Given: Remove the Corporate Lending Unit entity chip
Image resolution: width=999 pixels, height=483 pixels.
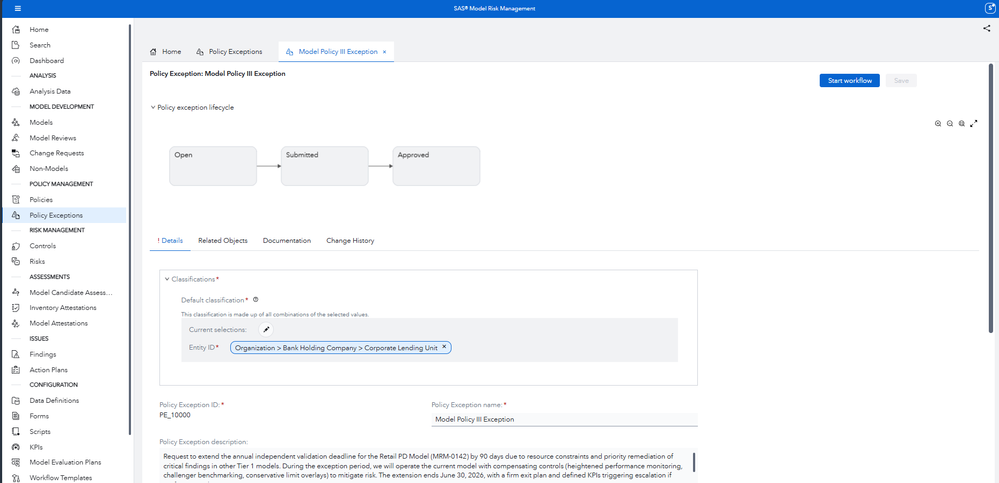Looking at the screenshot, I should coord(444,347).
